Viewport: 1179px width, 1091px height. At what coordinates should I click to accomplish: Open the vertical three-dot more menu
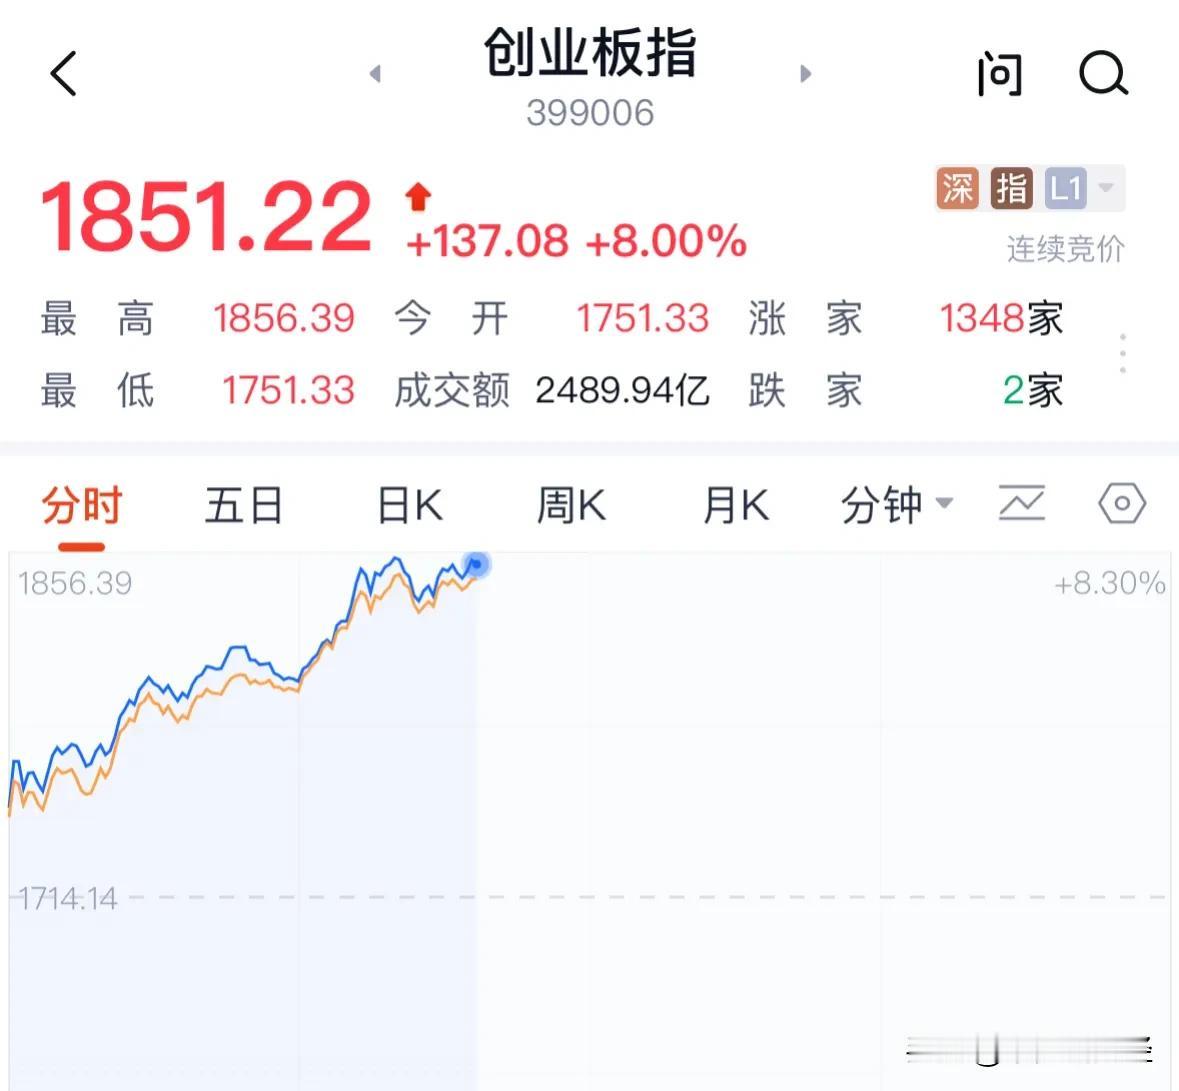(1122, 352)
